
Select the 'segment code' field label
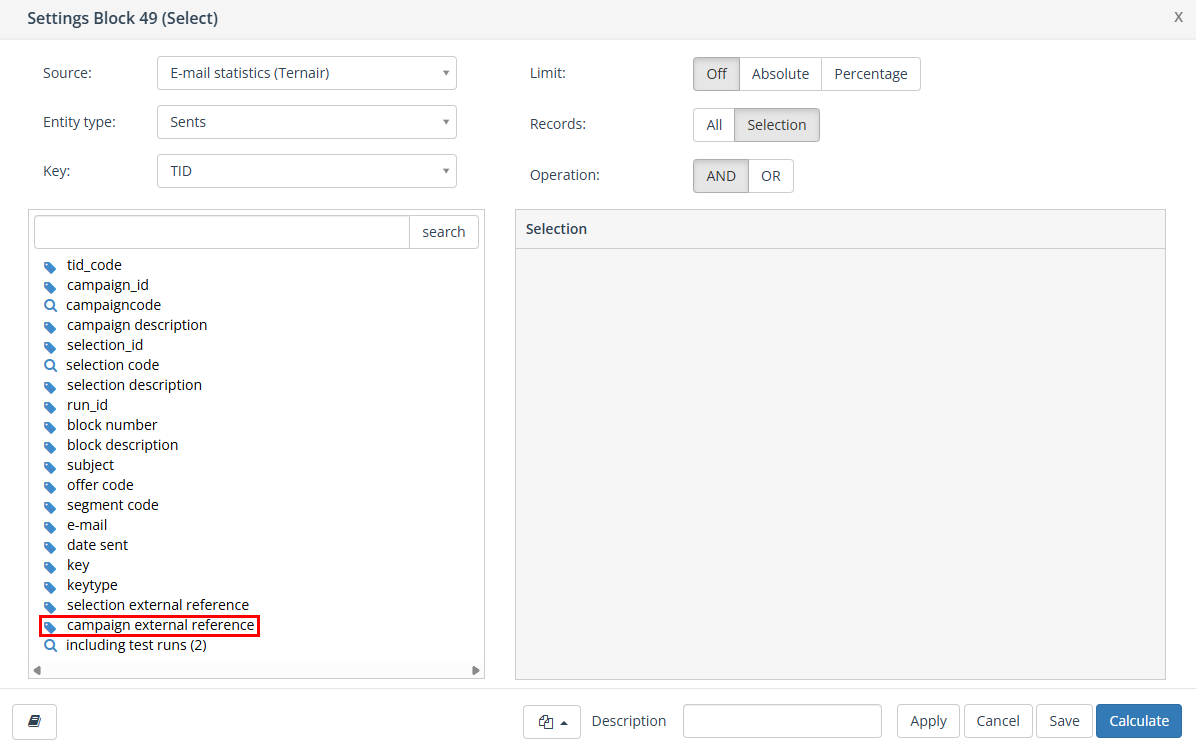click(113, 505)
